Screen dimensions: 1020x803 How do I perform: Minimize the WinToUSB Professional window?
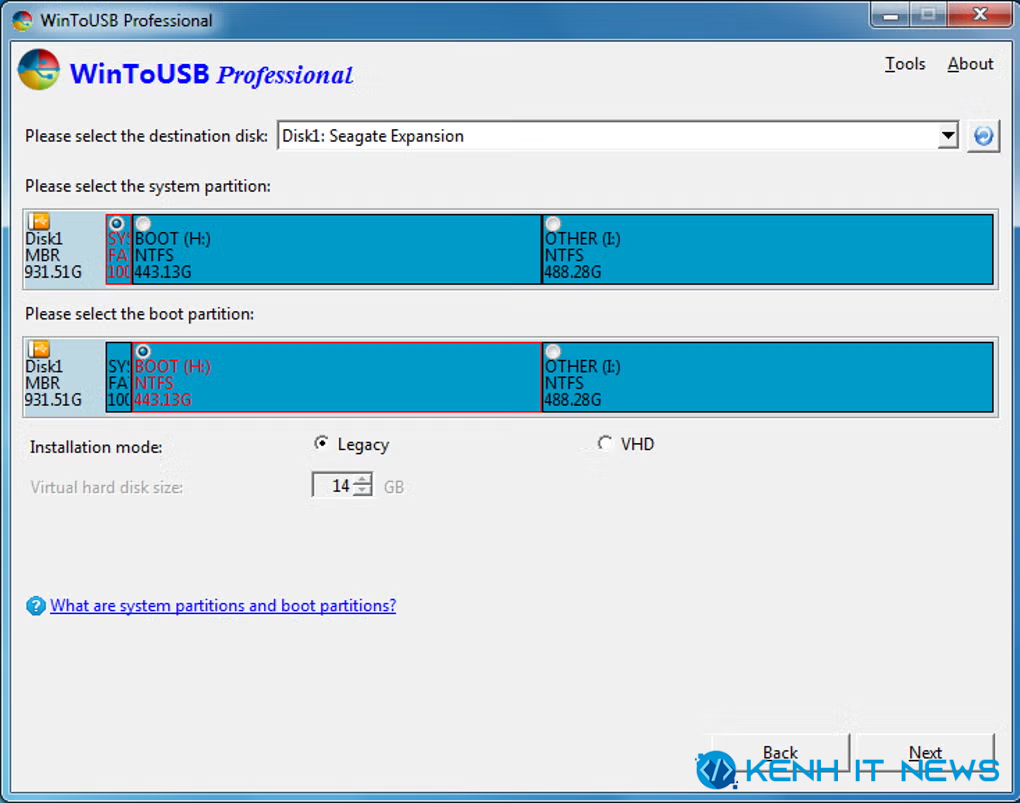891,16
